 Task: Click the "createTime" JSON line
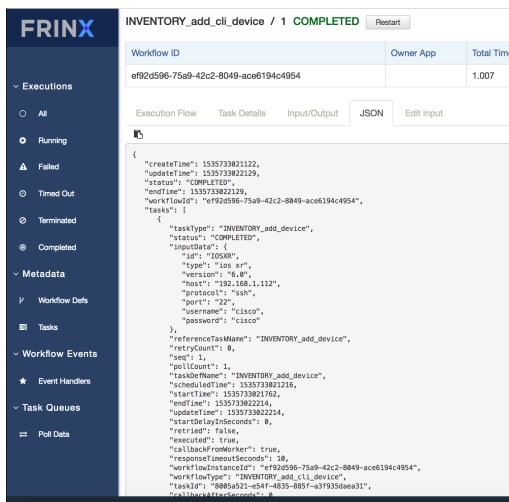(202, 164)
